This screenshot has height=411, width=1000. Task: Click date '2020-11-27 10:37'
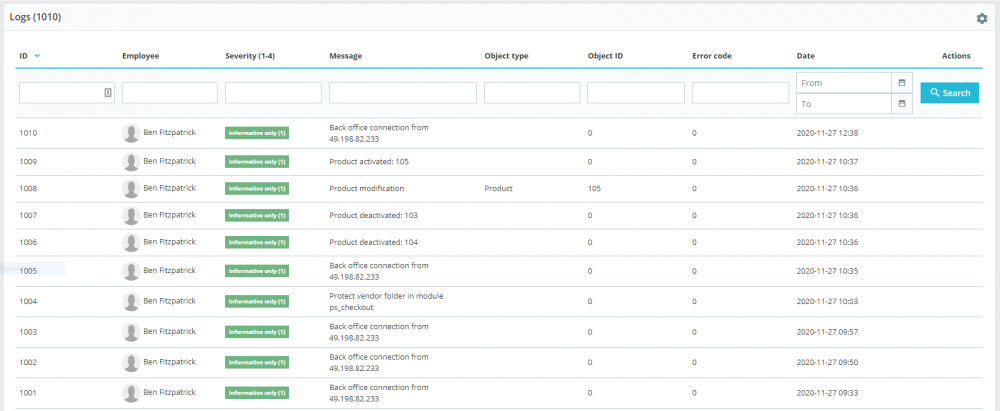[827, 162]
